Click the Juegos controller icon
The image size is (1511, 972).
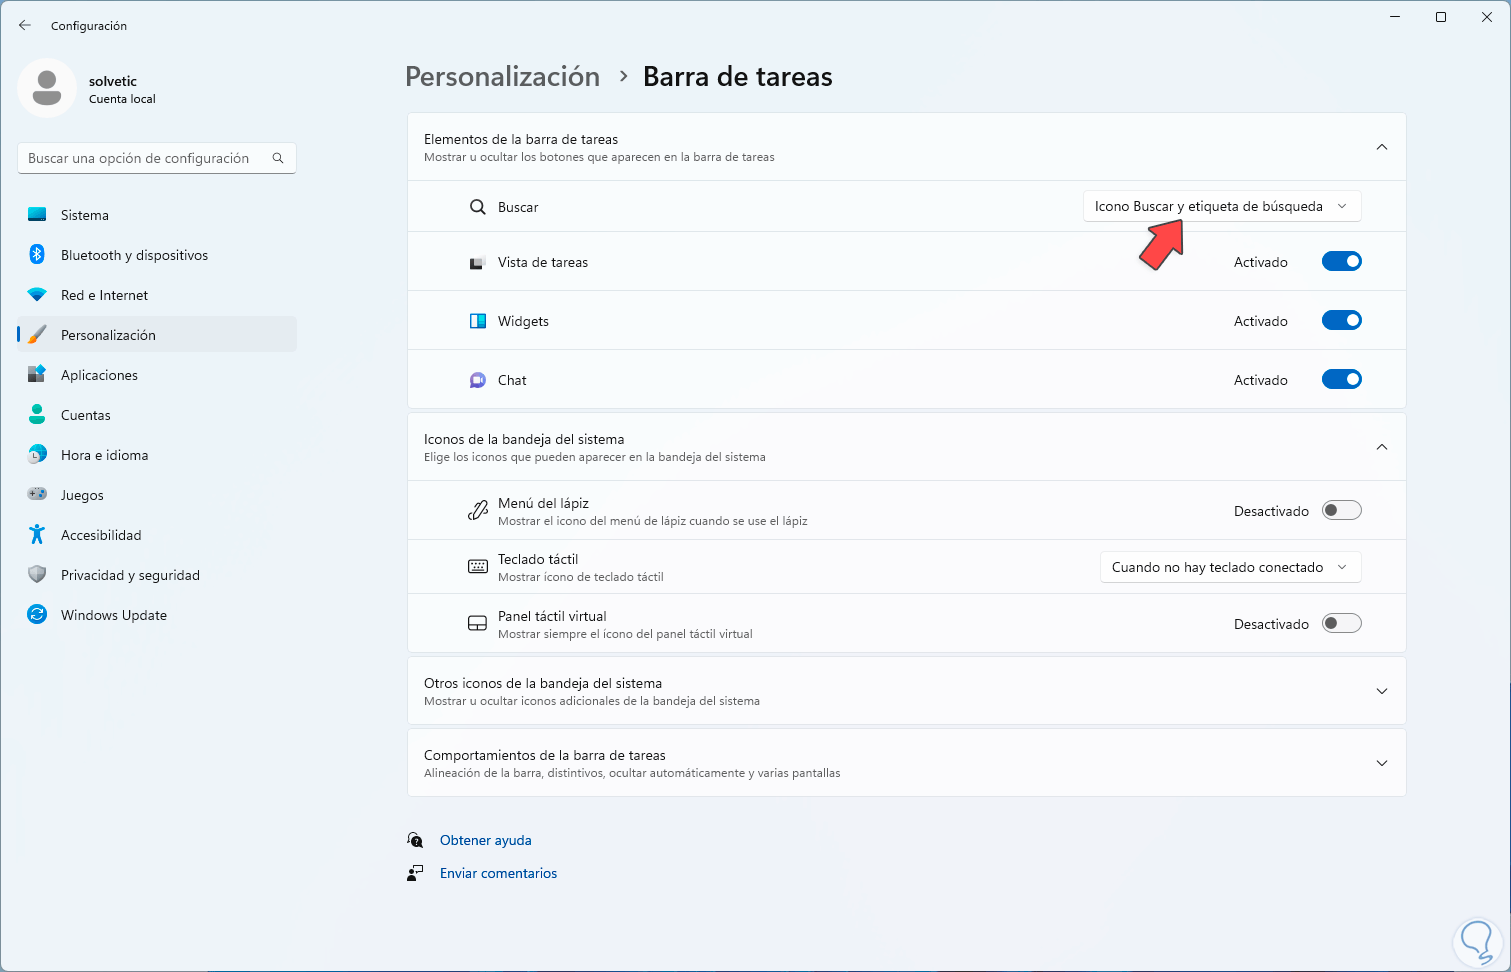click(37, 495)
